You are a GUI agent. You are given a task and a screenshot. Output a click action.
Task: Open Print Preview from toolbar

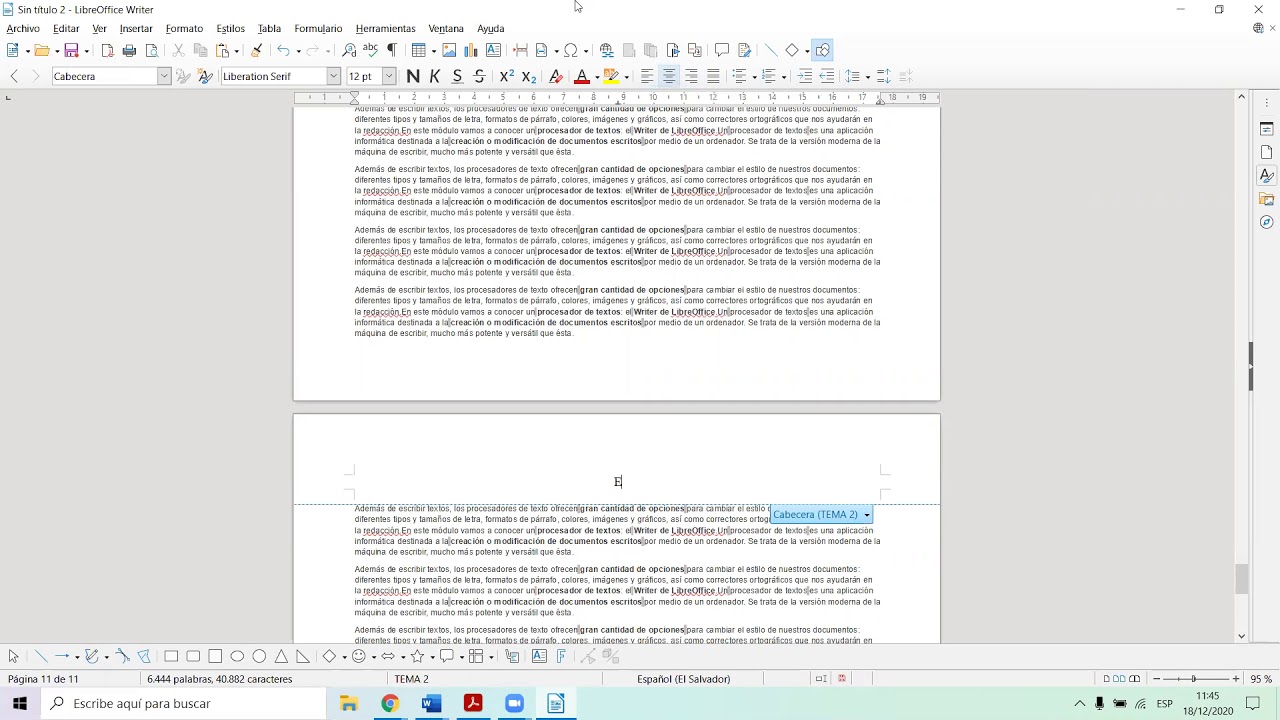click(x=152, y=50)
